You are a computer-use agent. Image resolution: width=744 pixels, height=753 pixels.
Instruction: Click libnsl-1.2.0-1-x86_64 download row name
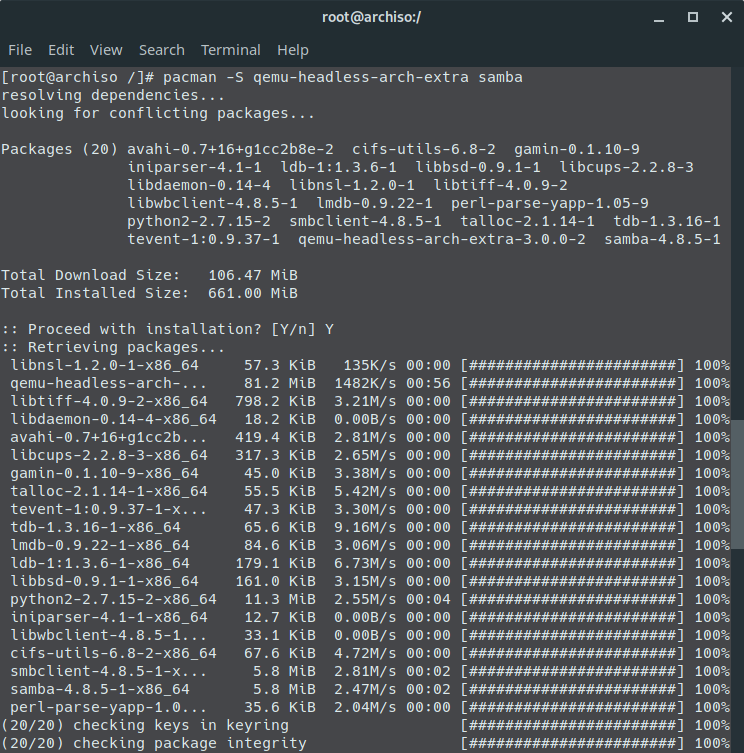point(104,365)
